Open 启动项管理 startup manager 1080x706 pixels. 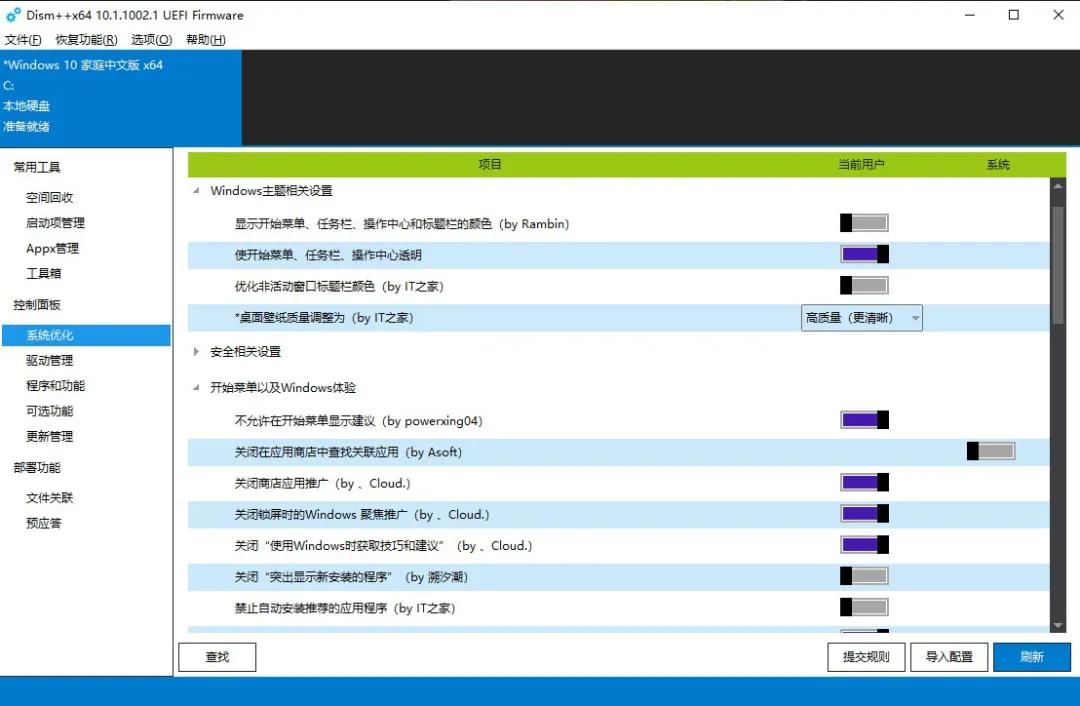pos(56,222)
